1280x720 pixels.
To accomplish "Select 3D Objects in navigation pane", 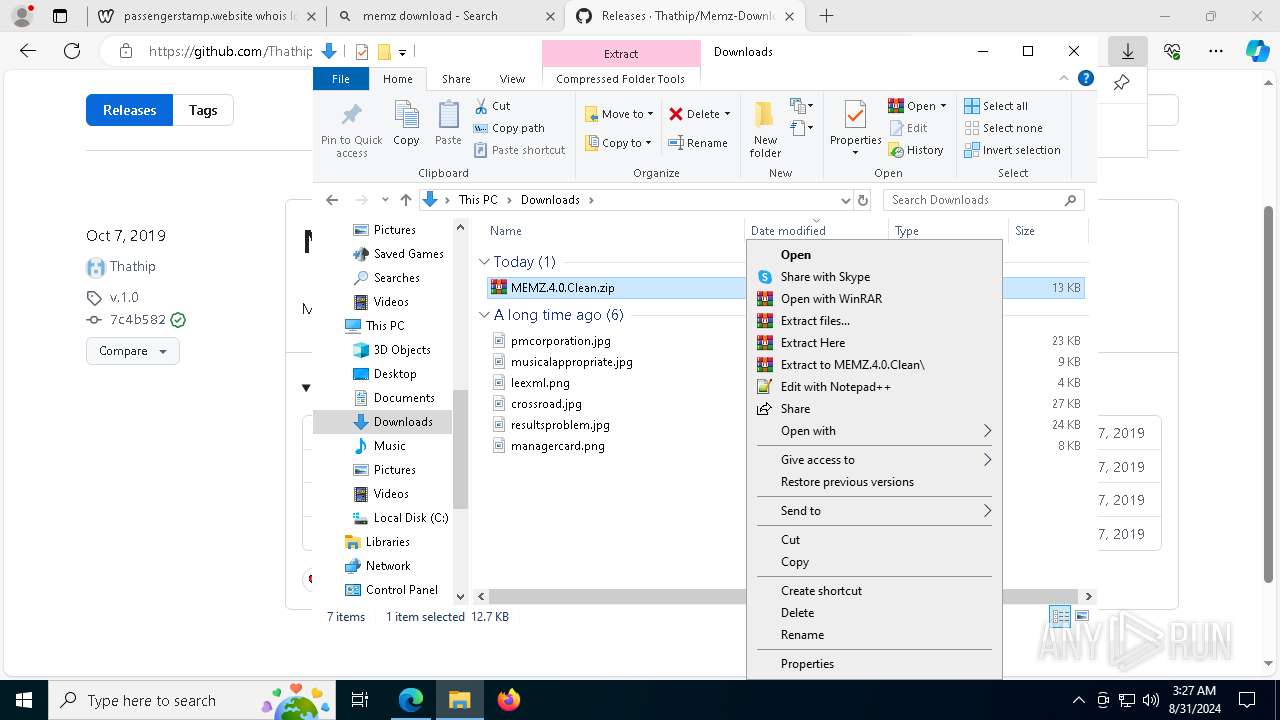I will point(401,350).
